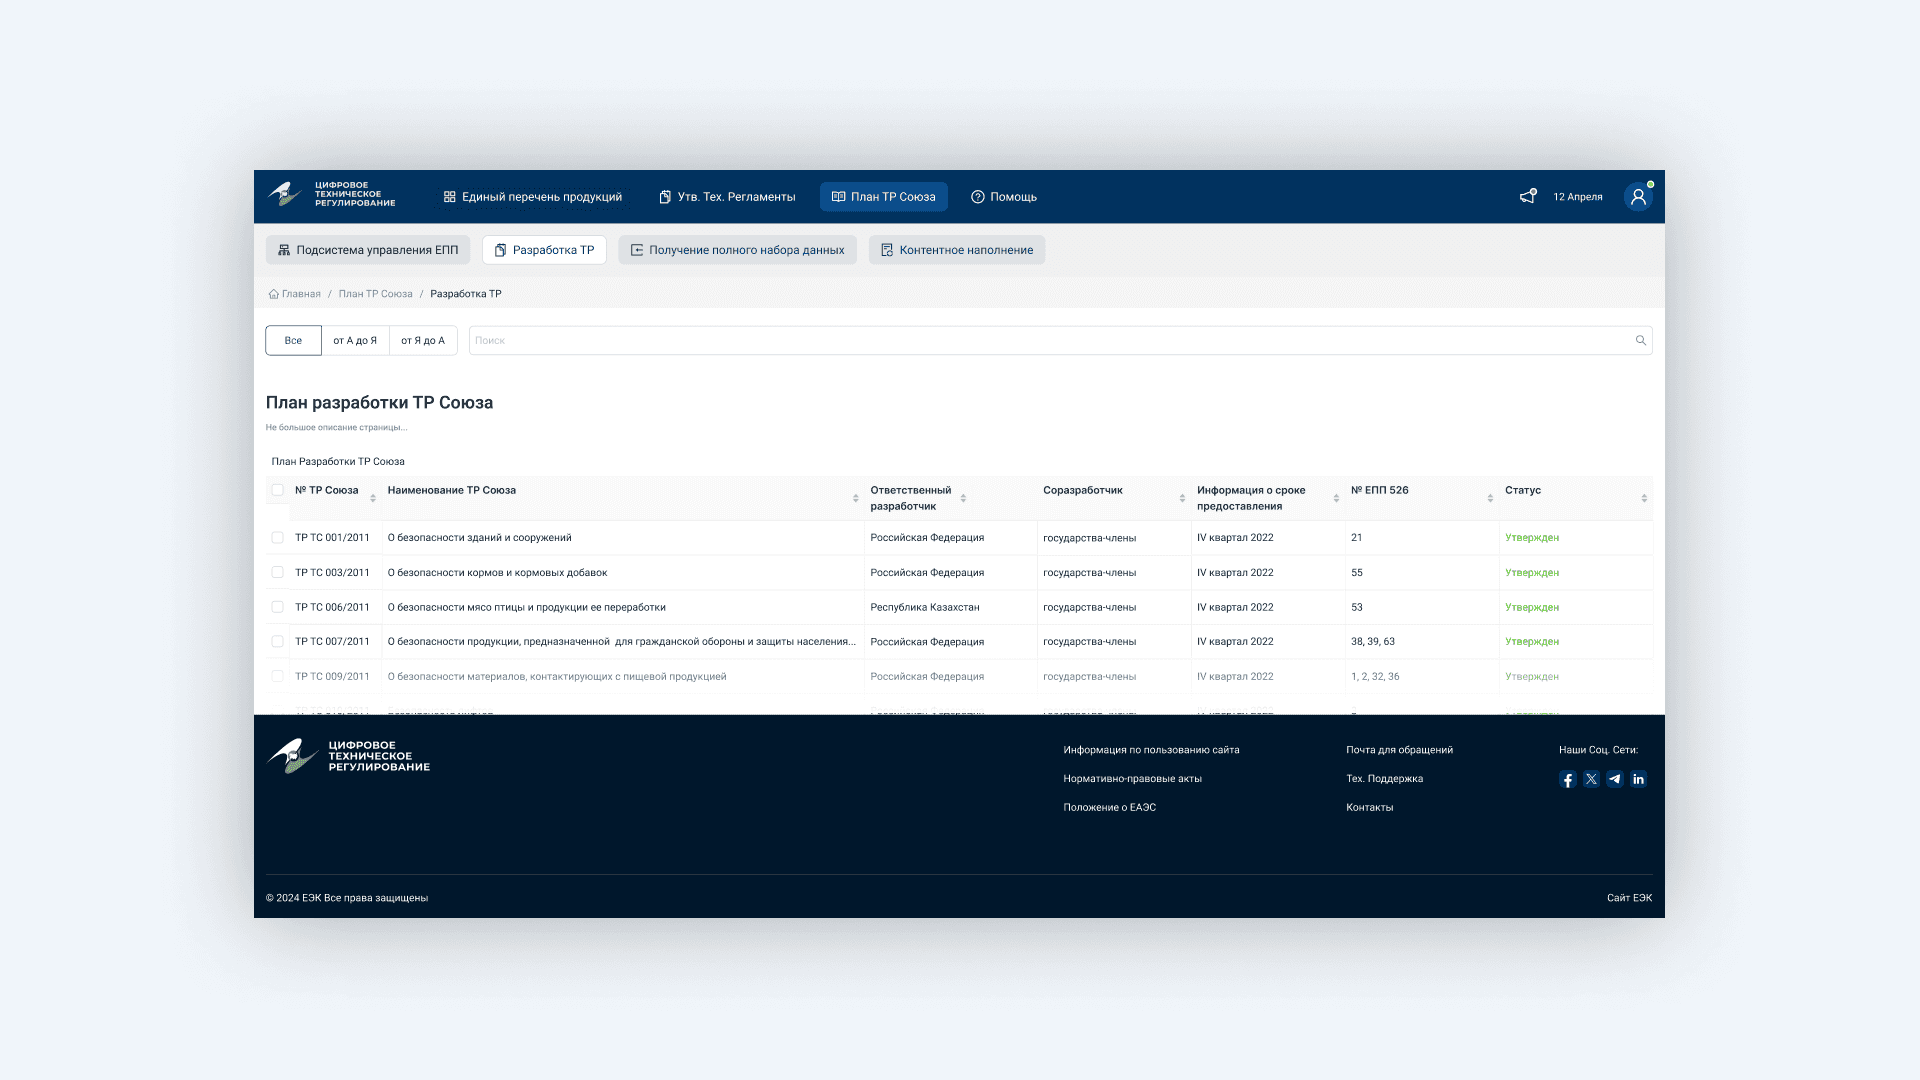
Task: Focus the Поиск search field
Action: point(1060,340)
